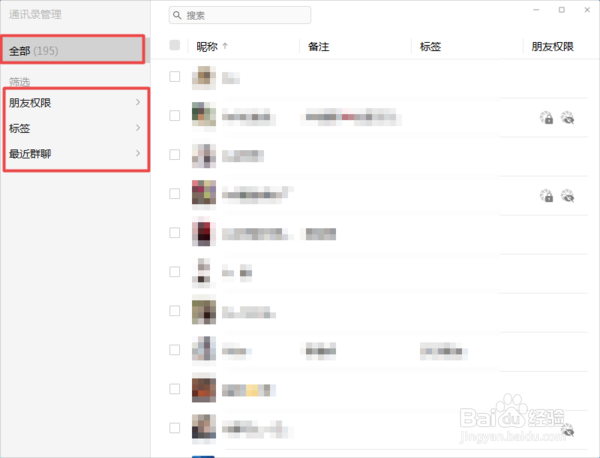Click the sort arrow next to 昵称
Image resolution: width=600 pixels, height=458 pixels.
click(x=225, y=46)
